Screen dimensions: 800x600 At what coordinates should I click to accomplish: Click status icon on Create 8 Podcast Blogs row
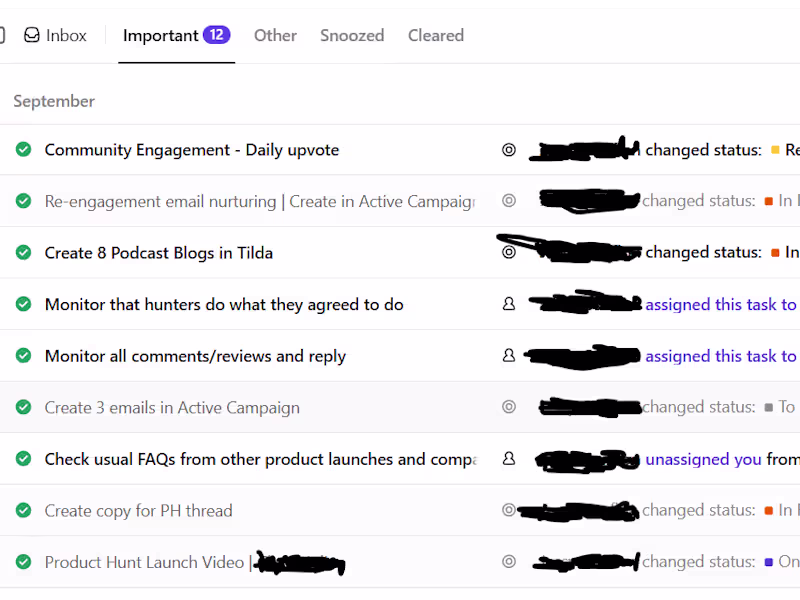[x=509, y=253]
